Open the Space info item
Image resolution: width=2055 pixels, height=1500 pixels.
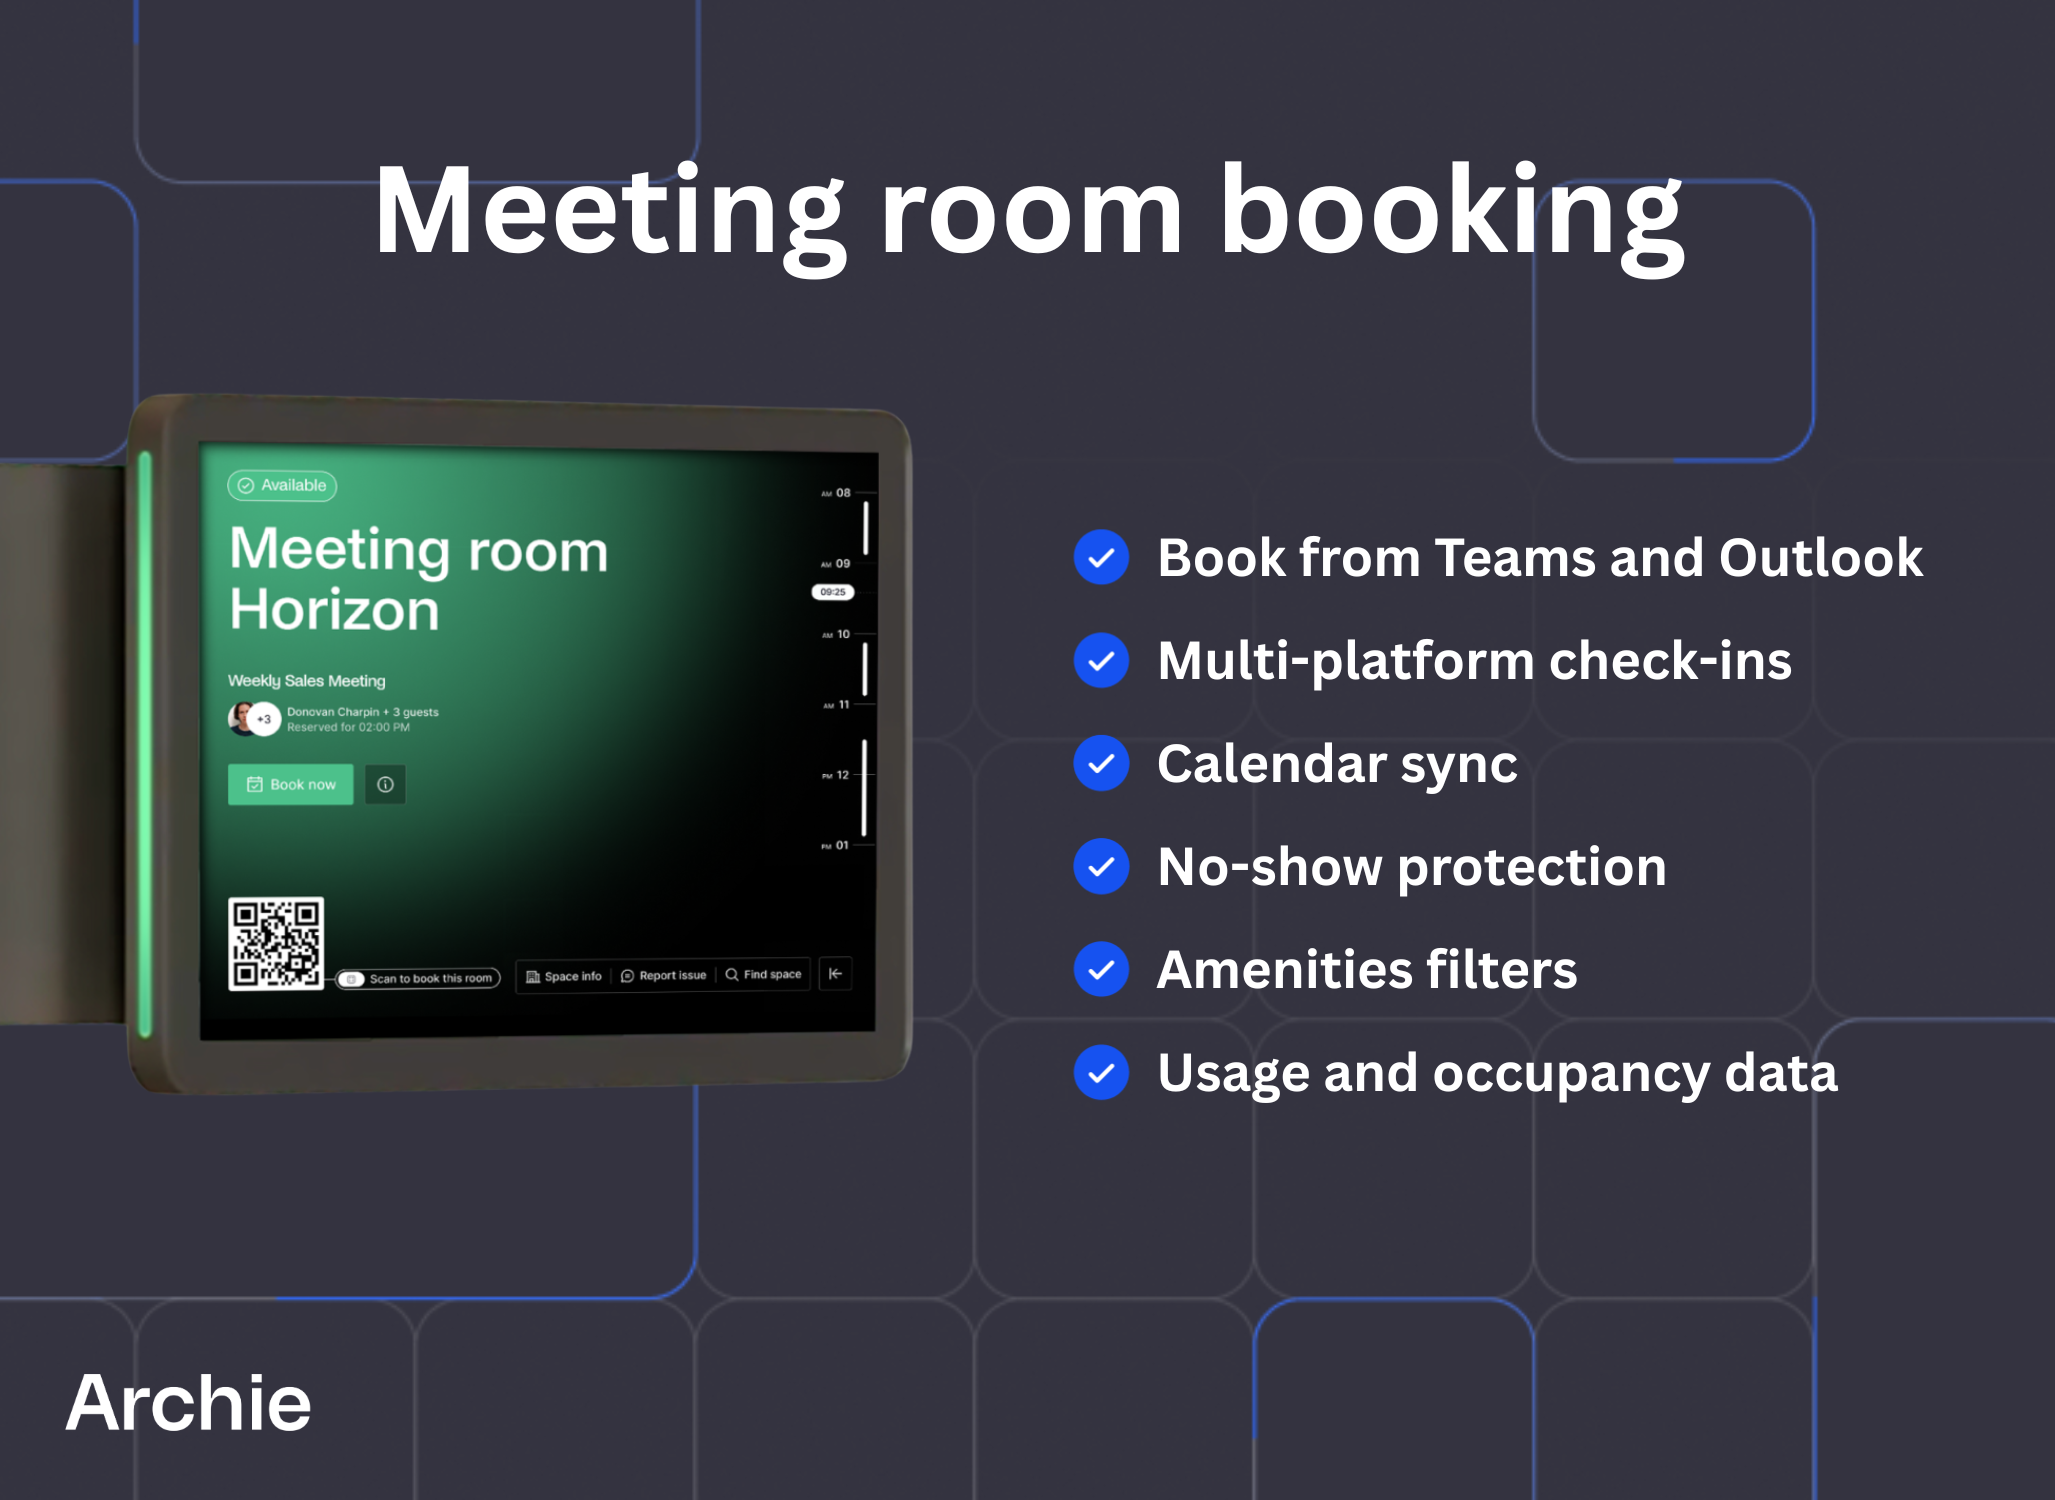564,976
